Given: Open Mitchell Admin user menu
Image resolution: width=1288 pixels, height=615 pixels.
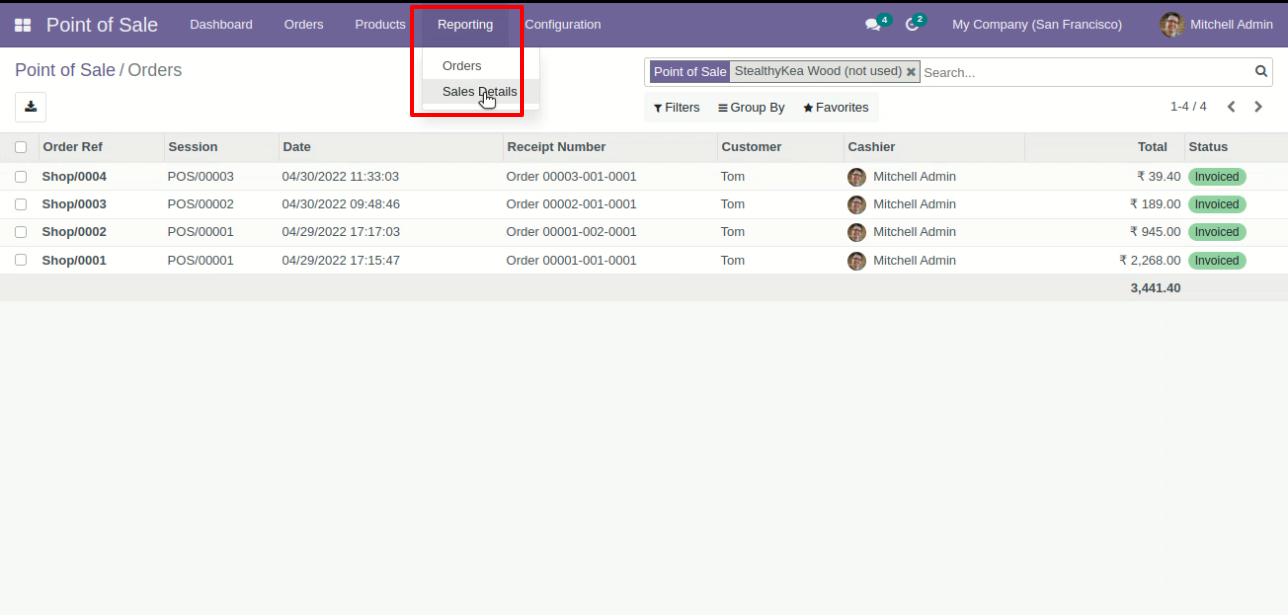Looking at the screenshot, I should [1217, 25].
